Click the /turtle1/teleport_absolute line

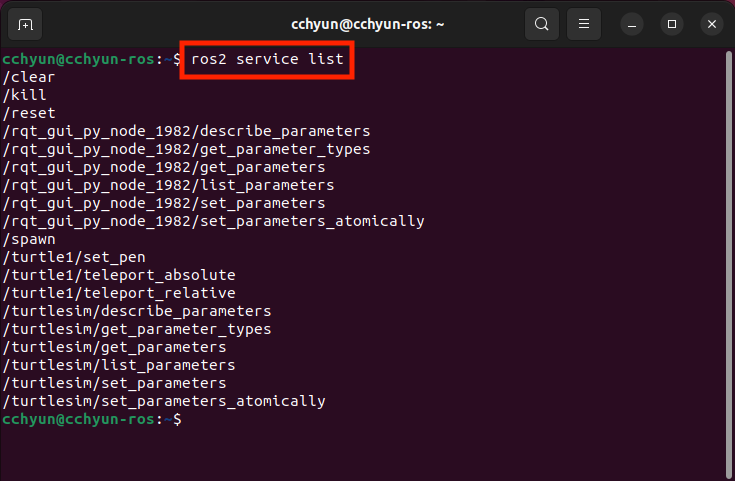pos(119,275)
